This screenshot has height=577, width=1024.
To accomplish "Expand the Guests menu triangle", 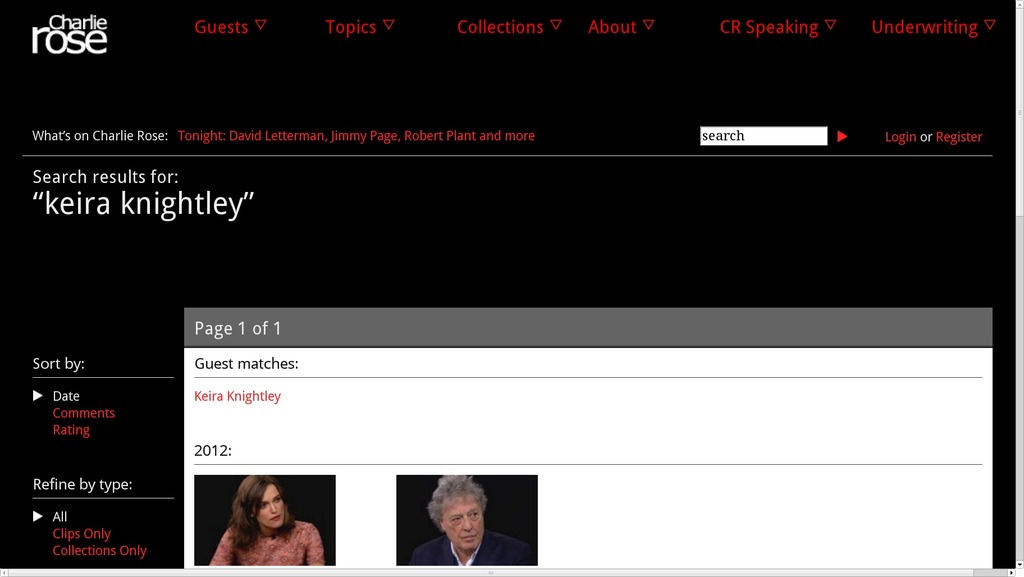I will click(x=261, y=25).
